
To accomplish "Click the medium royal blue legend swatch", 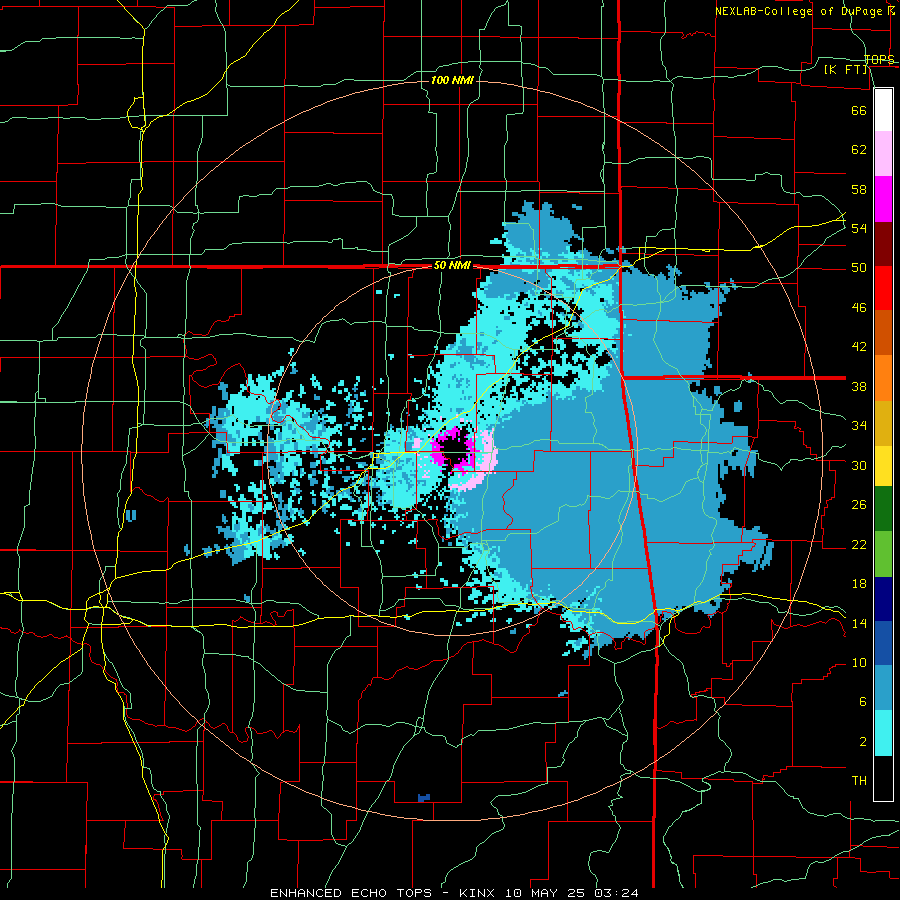I will (x=883, y=643).
